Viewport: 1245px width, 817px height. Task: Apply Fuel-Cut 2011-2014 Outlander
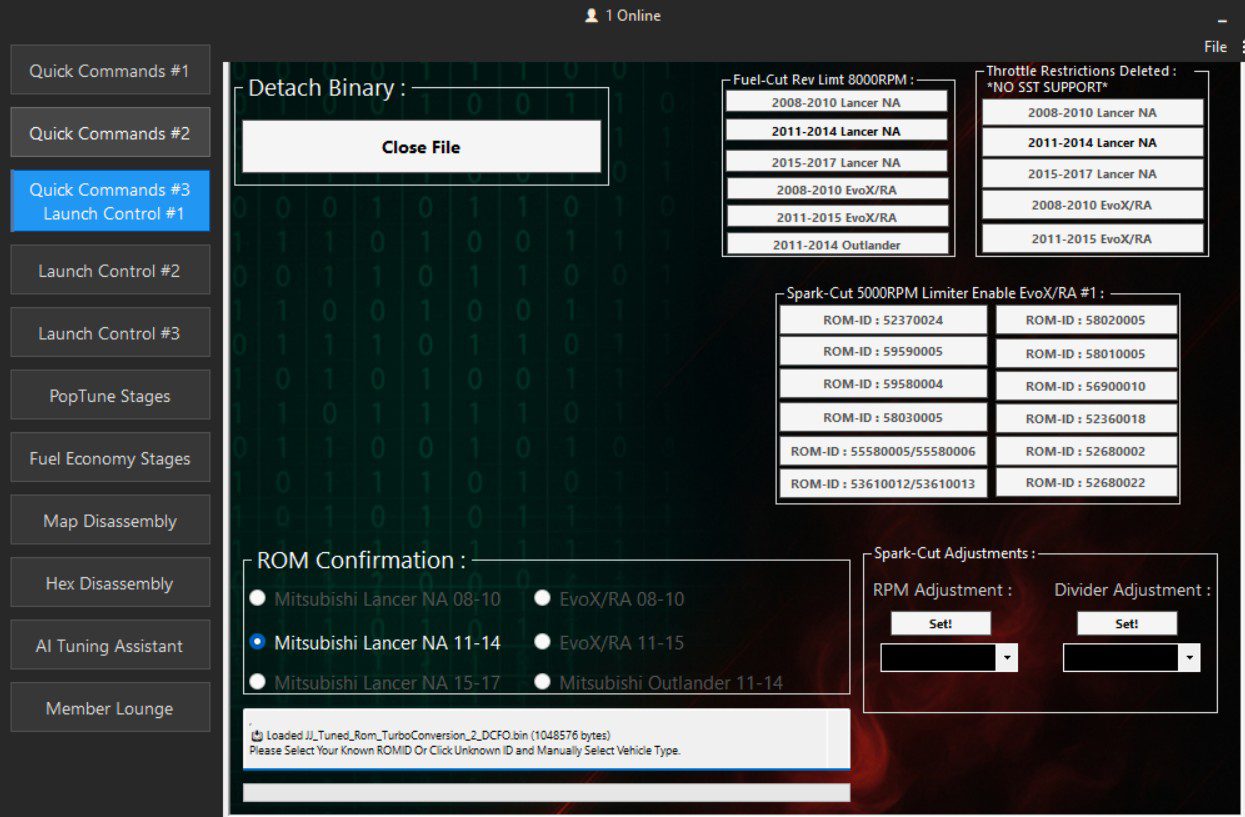(836, 244)
